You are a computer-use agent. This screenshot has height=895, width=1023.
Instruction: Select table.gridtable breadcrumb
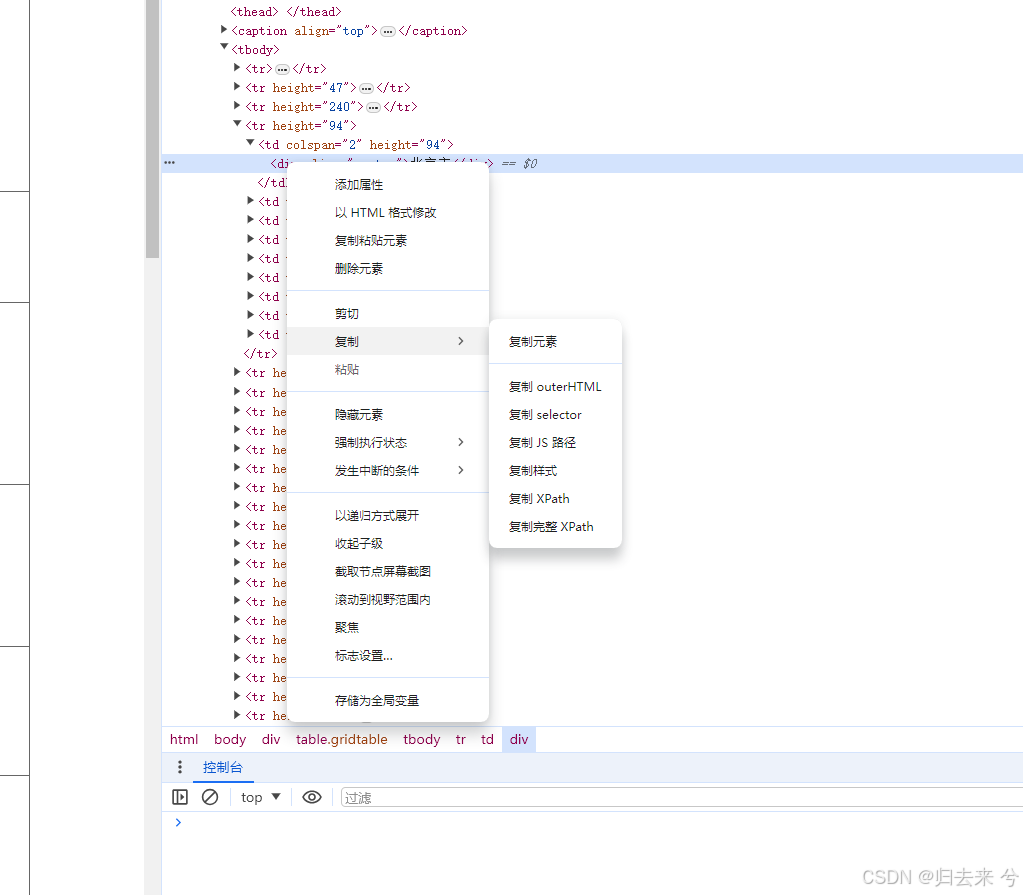[x=341, y=740]
